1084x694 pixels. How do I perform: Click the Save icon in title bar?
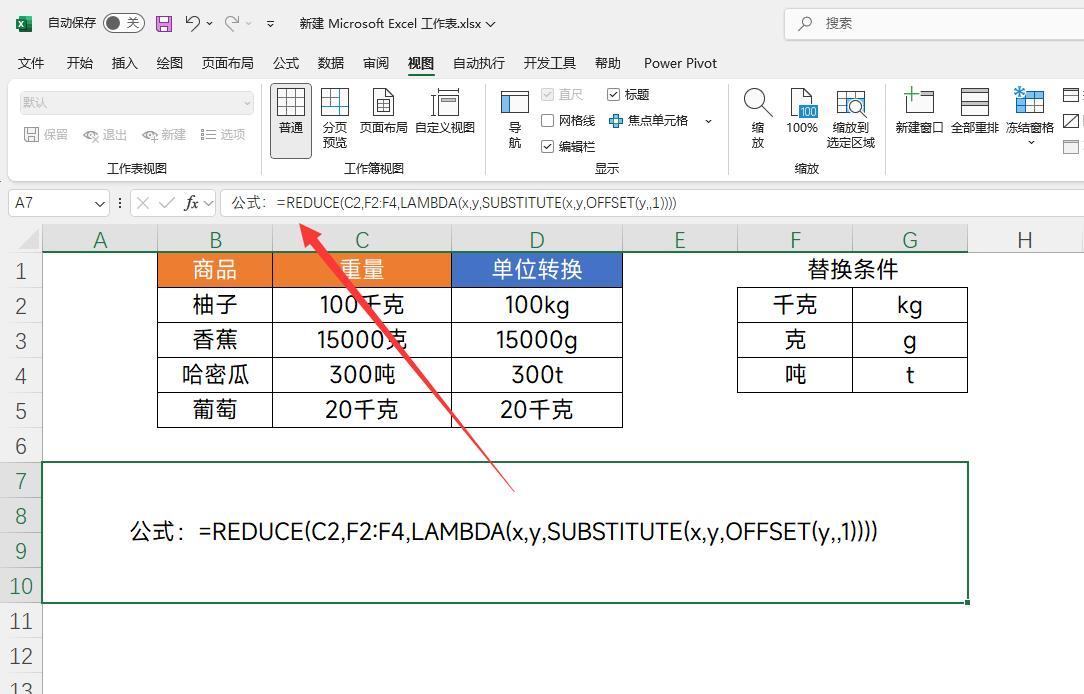[164, 24]
